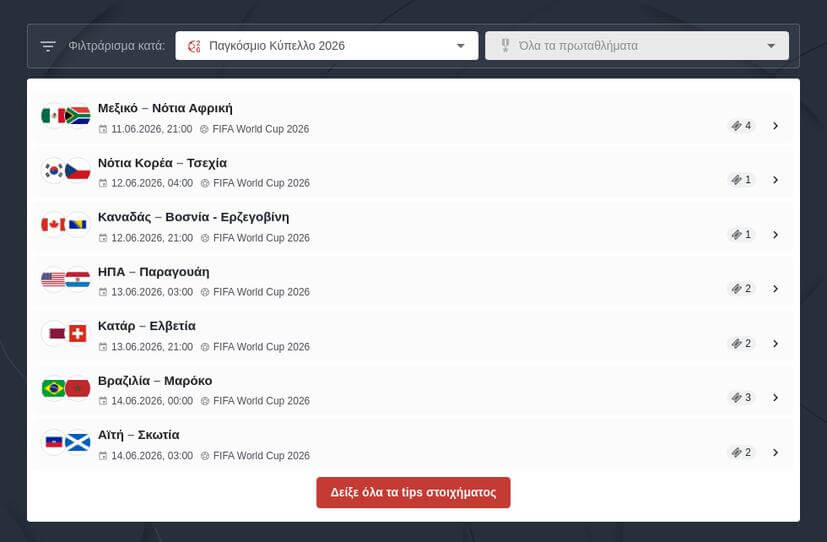Viewport: 827px width, 542px height.
Task: Click the tips badge showing 3 for Βραζιλία
Action: pyautogui.click(x=741, y=398)
